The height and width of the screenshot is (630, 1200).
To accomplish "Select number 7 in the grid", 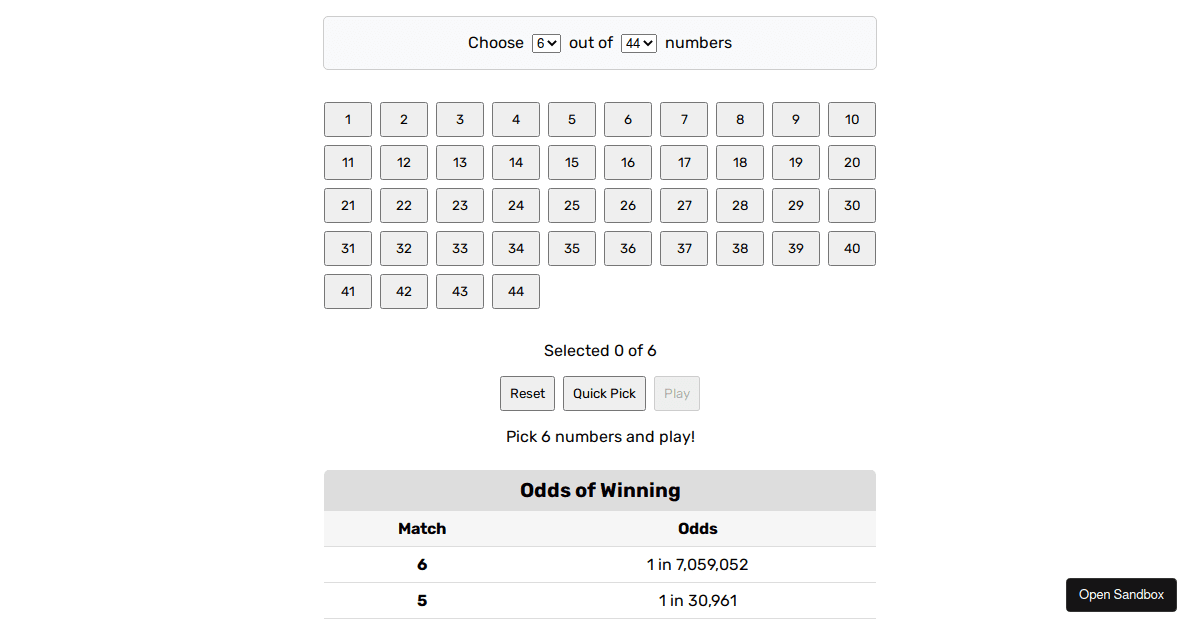I will [x=683, y=119].
